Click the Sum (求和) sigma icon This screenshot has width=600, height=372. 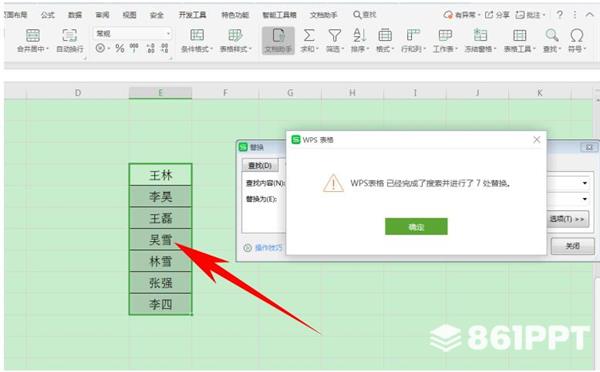tap(309, 35)
